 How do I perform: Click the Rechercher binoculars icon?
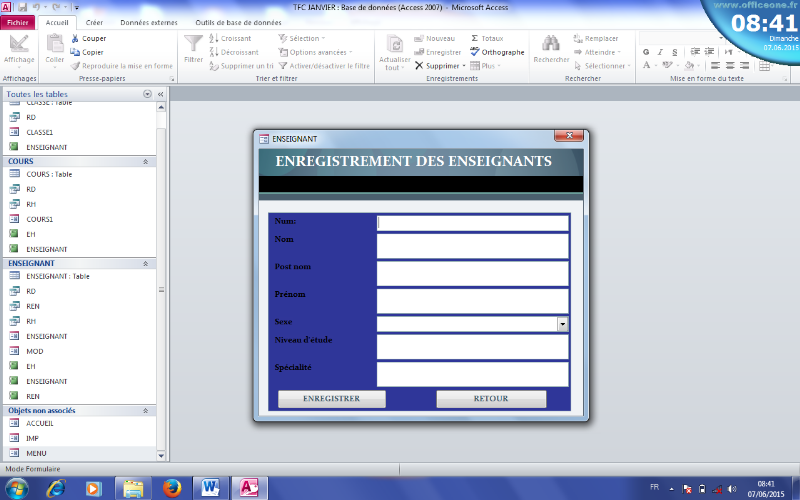pos(550,43)
